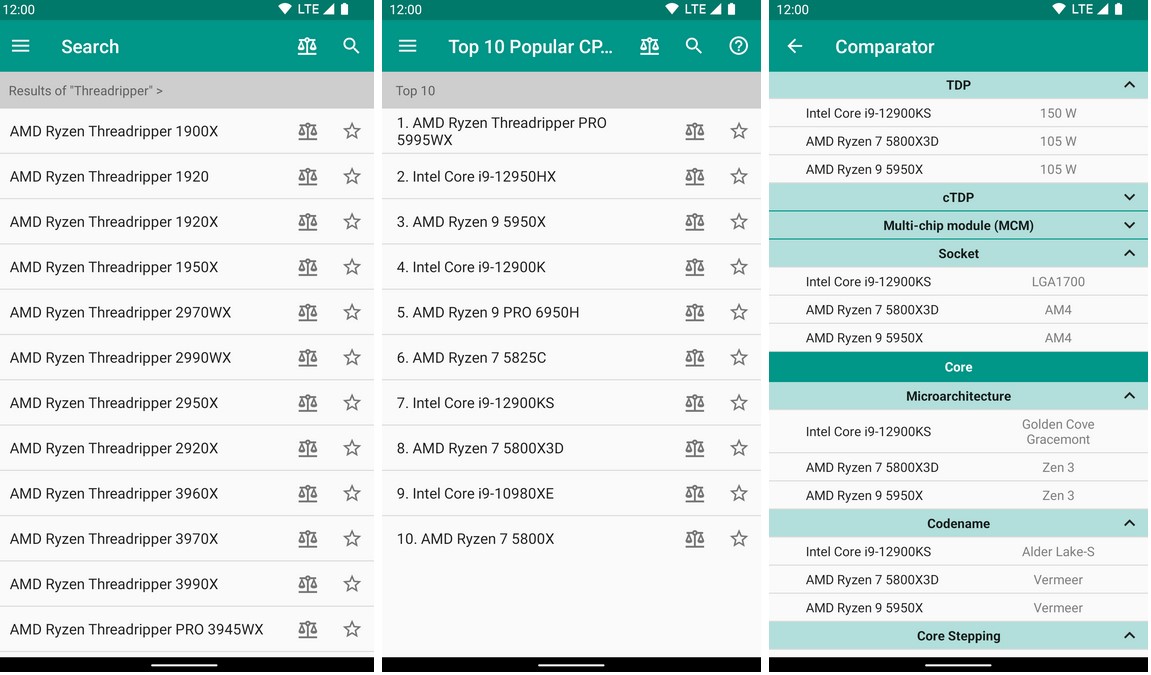Screen dimensions: 1151x675
Task: Select Golden Cove Gracemont microarchitecture value
Action: (1058, 432)
